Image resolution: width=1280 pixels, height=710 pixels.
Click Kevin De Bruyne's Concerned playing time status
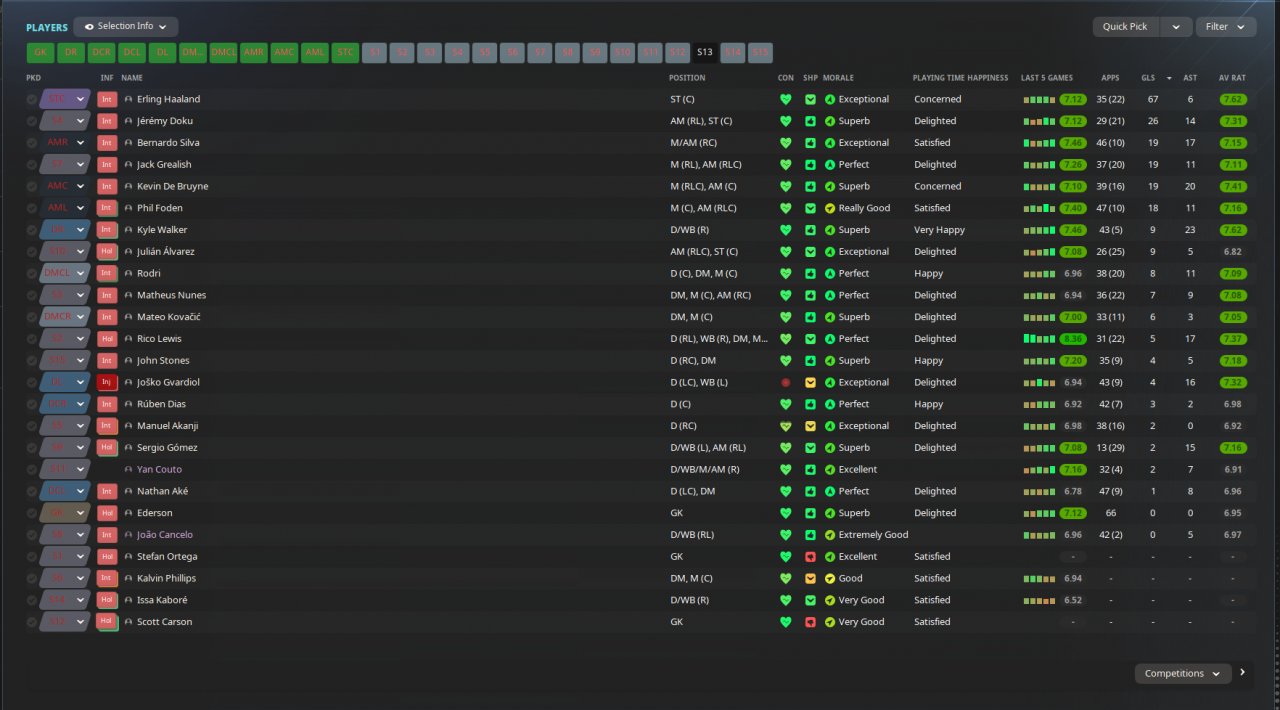click(937, 186)
